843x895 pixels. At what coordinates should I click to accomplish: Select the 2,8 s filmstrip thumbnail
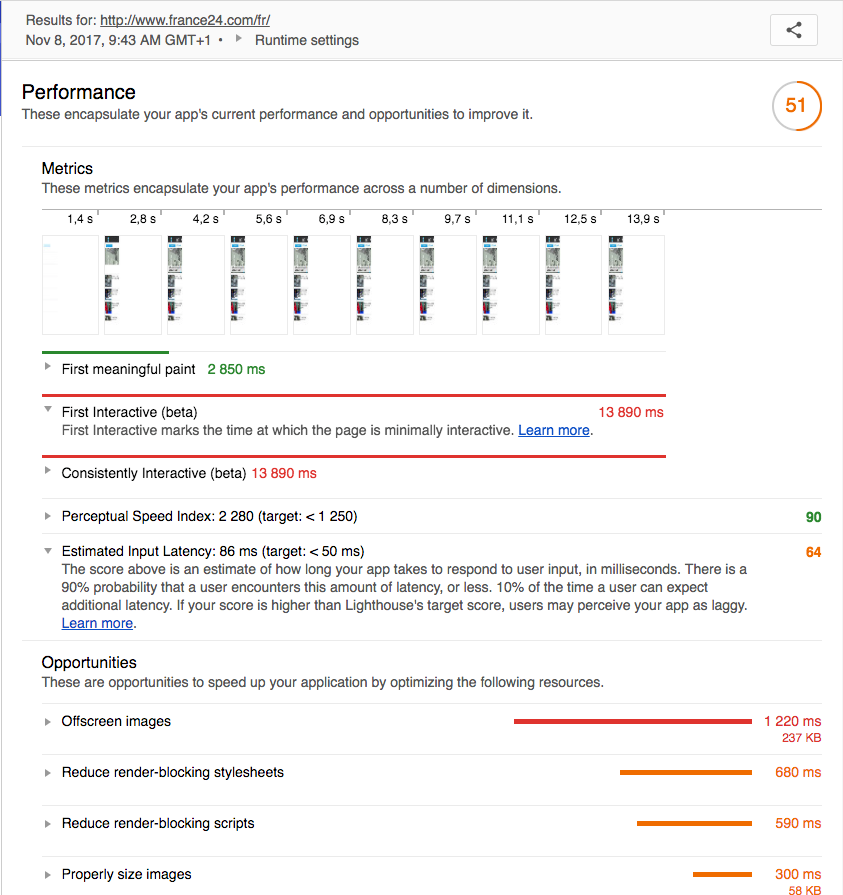tap(133, 285)
